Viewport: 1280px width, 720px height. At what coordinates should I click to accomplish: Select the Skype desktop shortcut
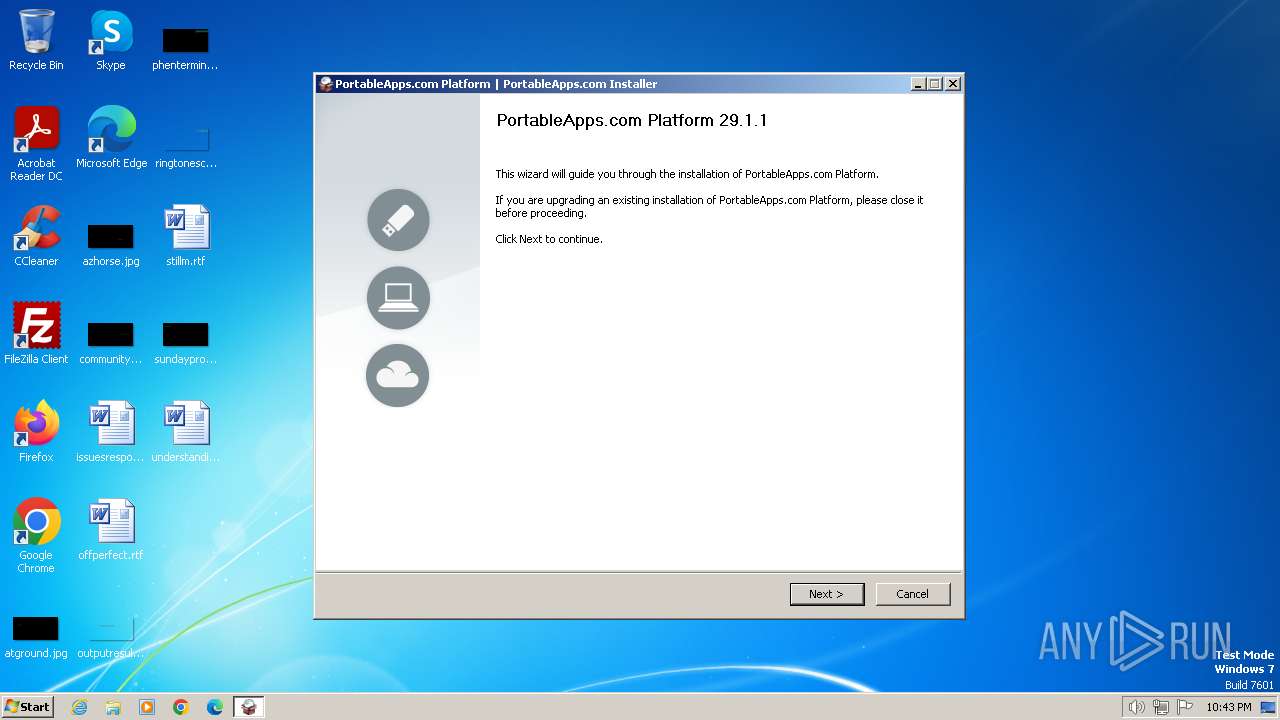111,40
